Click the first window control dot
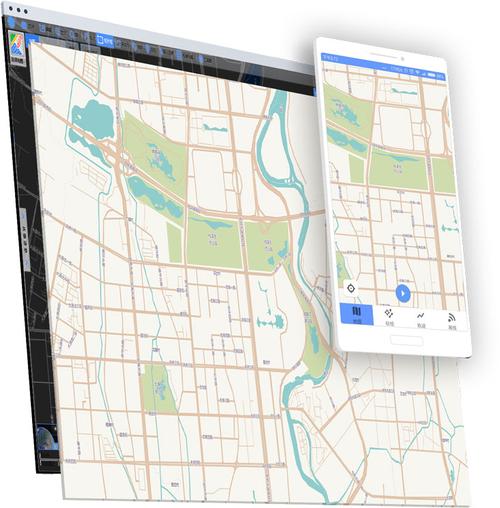 tap(11, 8)
